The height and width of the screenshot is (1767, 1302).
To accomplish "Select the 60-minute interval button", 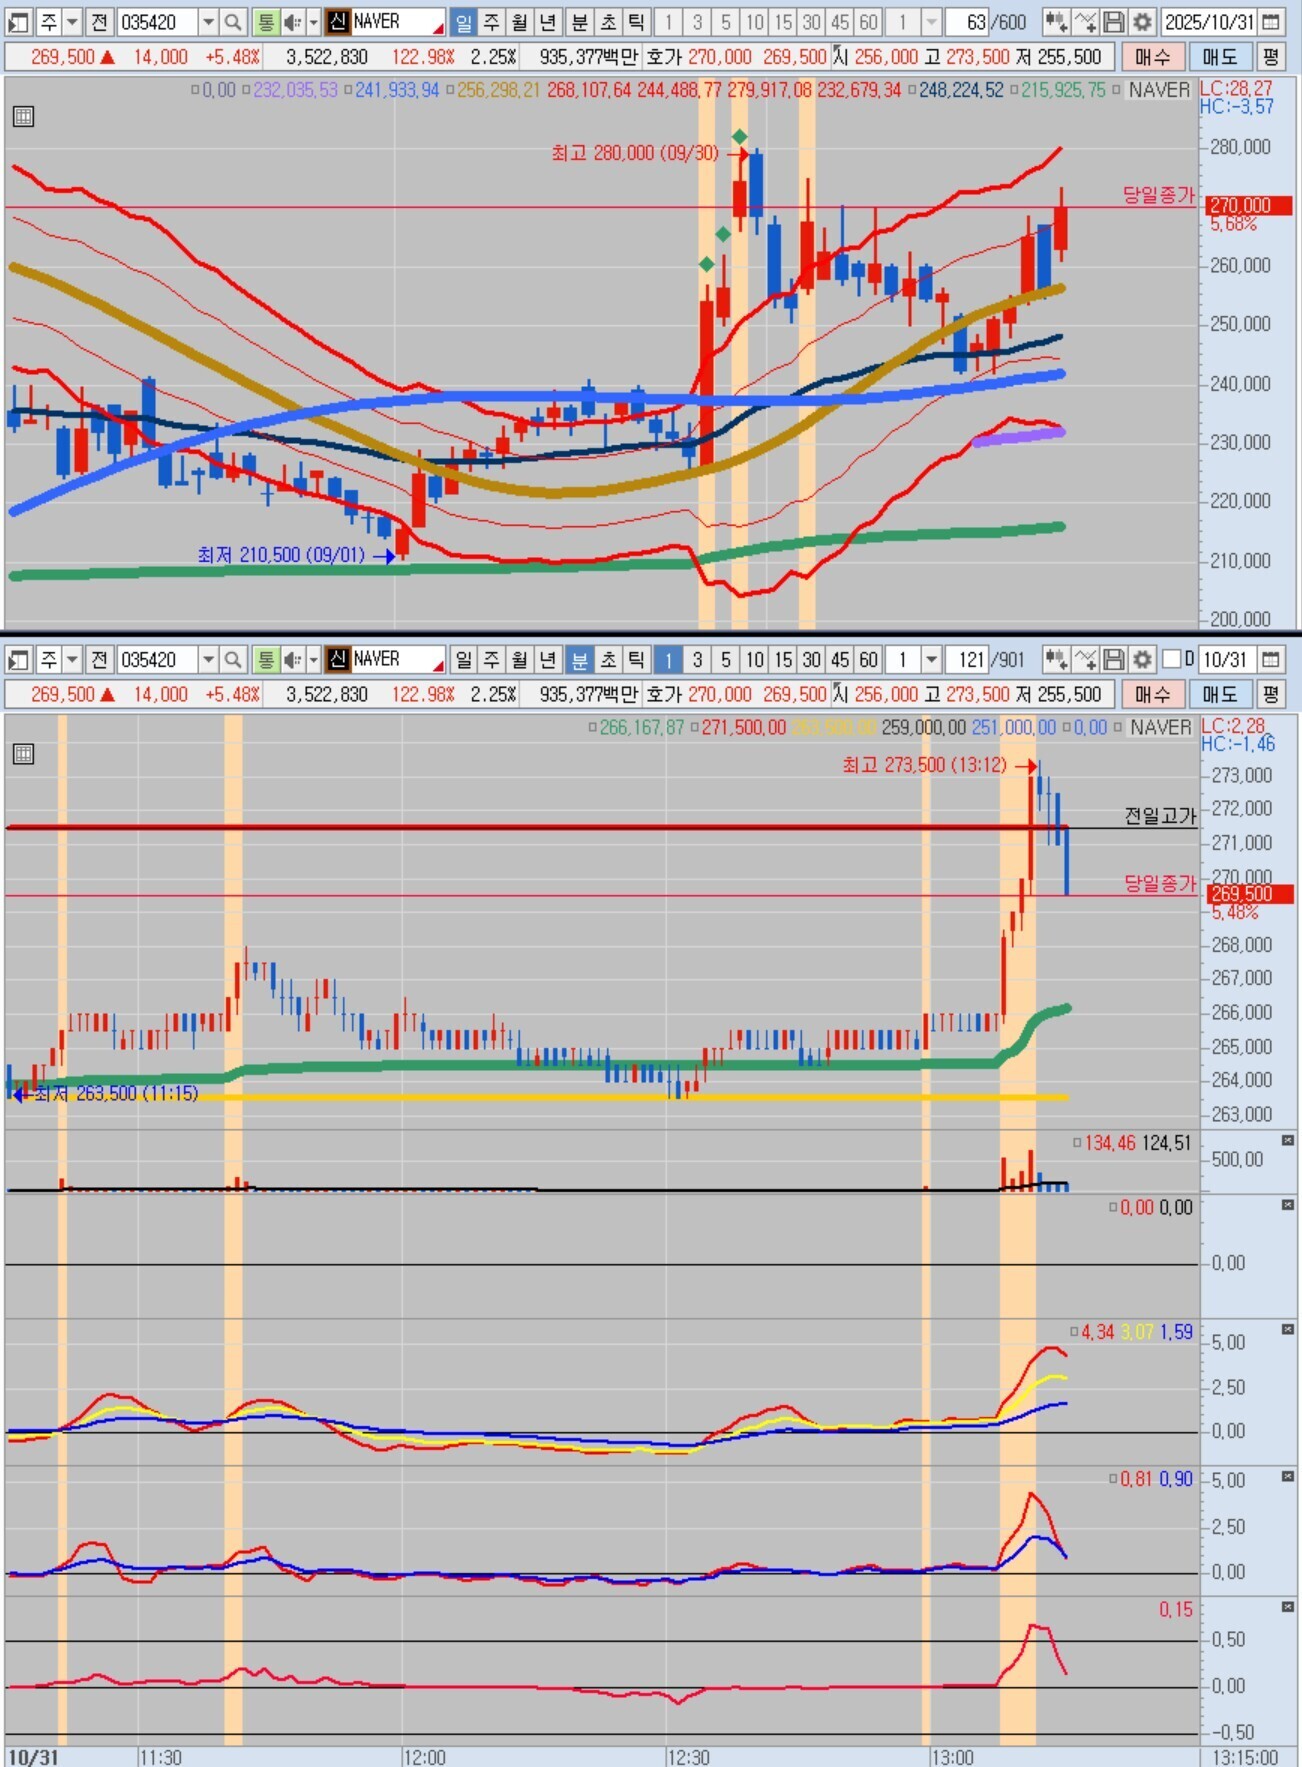I will pyautogui.click(x=868, y=660).
